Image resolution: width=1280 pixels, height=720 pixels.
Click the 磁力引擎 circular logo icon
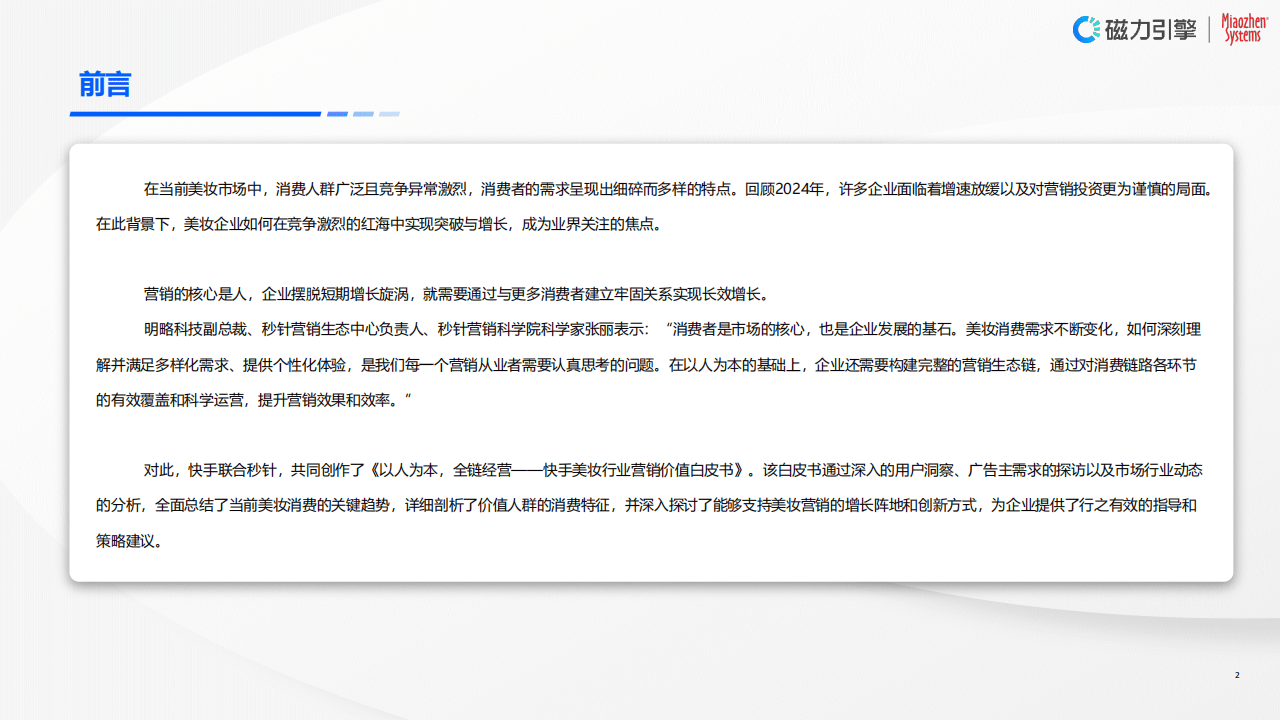1086,30
